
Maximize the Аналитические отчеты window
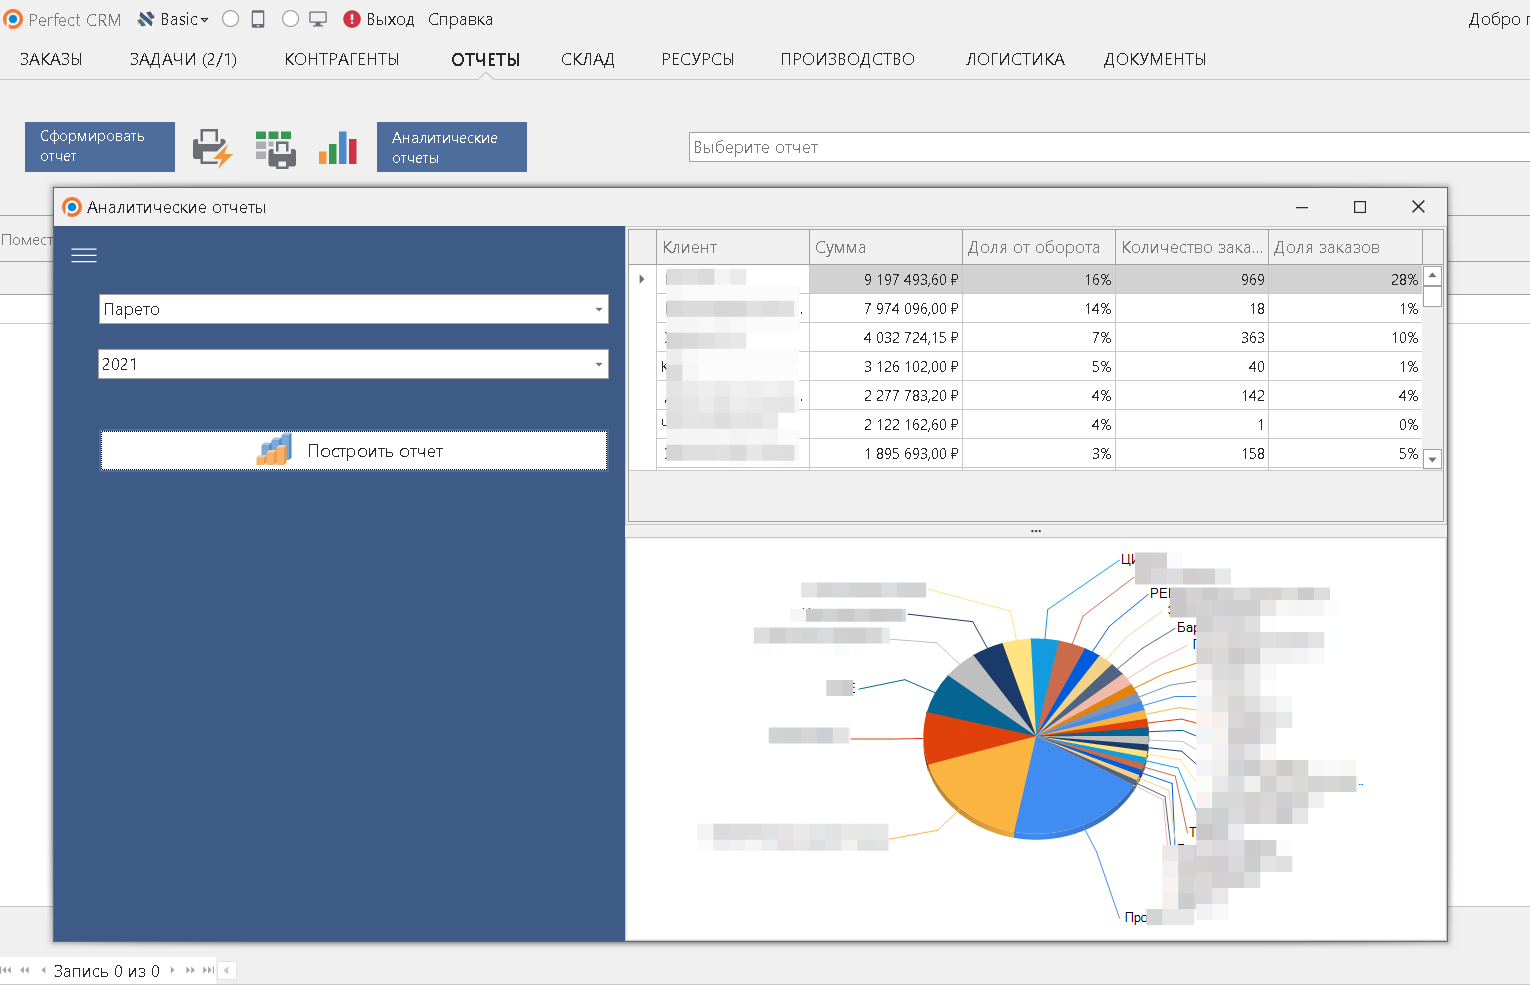[x=1360, y=207]
